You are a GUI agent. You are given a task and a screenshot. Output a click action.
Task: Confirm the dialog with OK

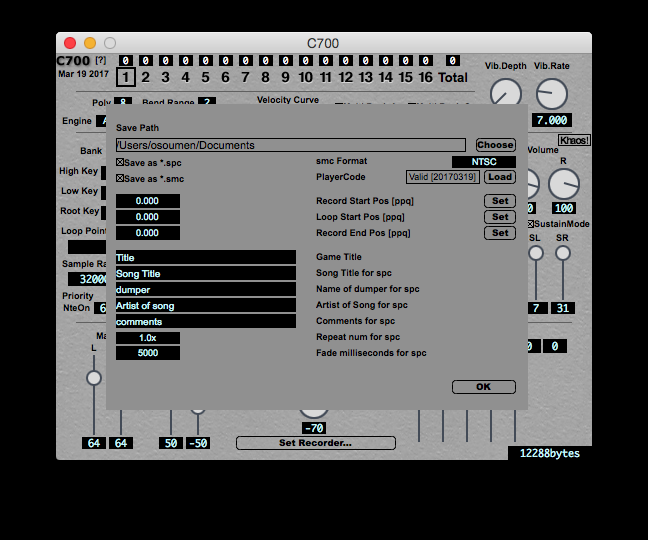(483, 387)
